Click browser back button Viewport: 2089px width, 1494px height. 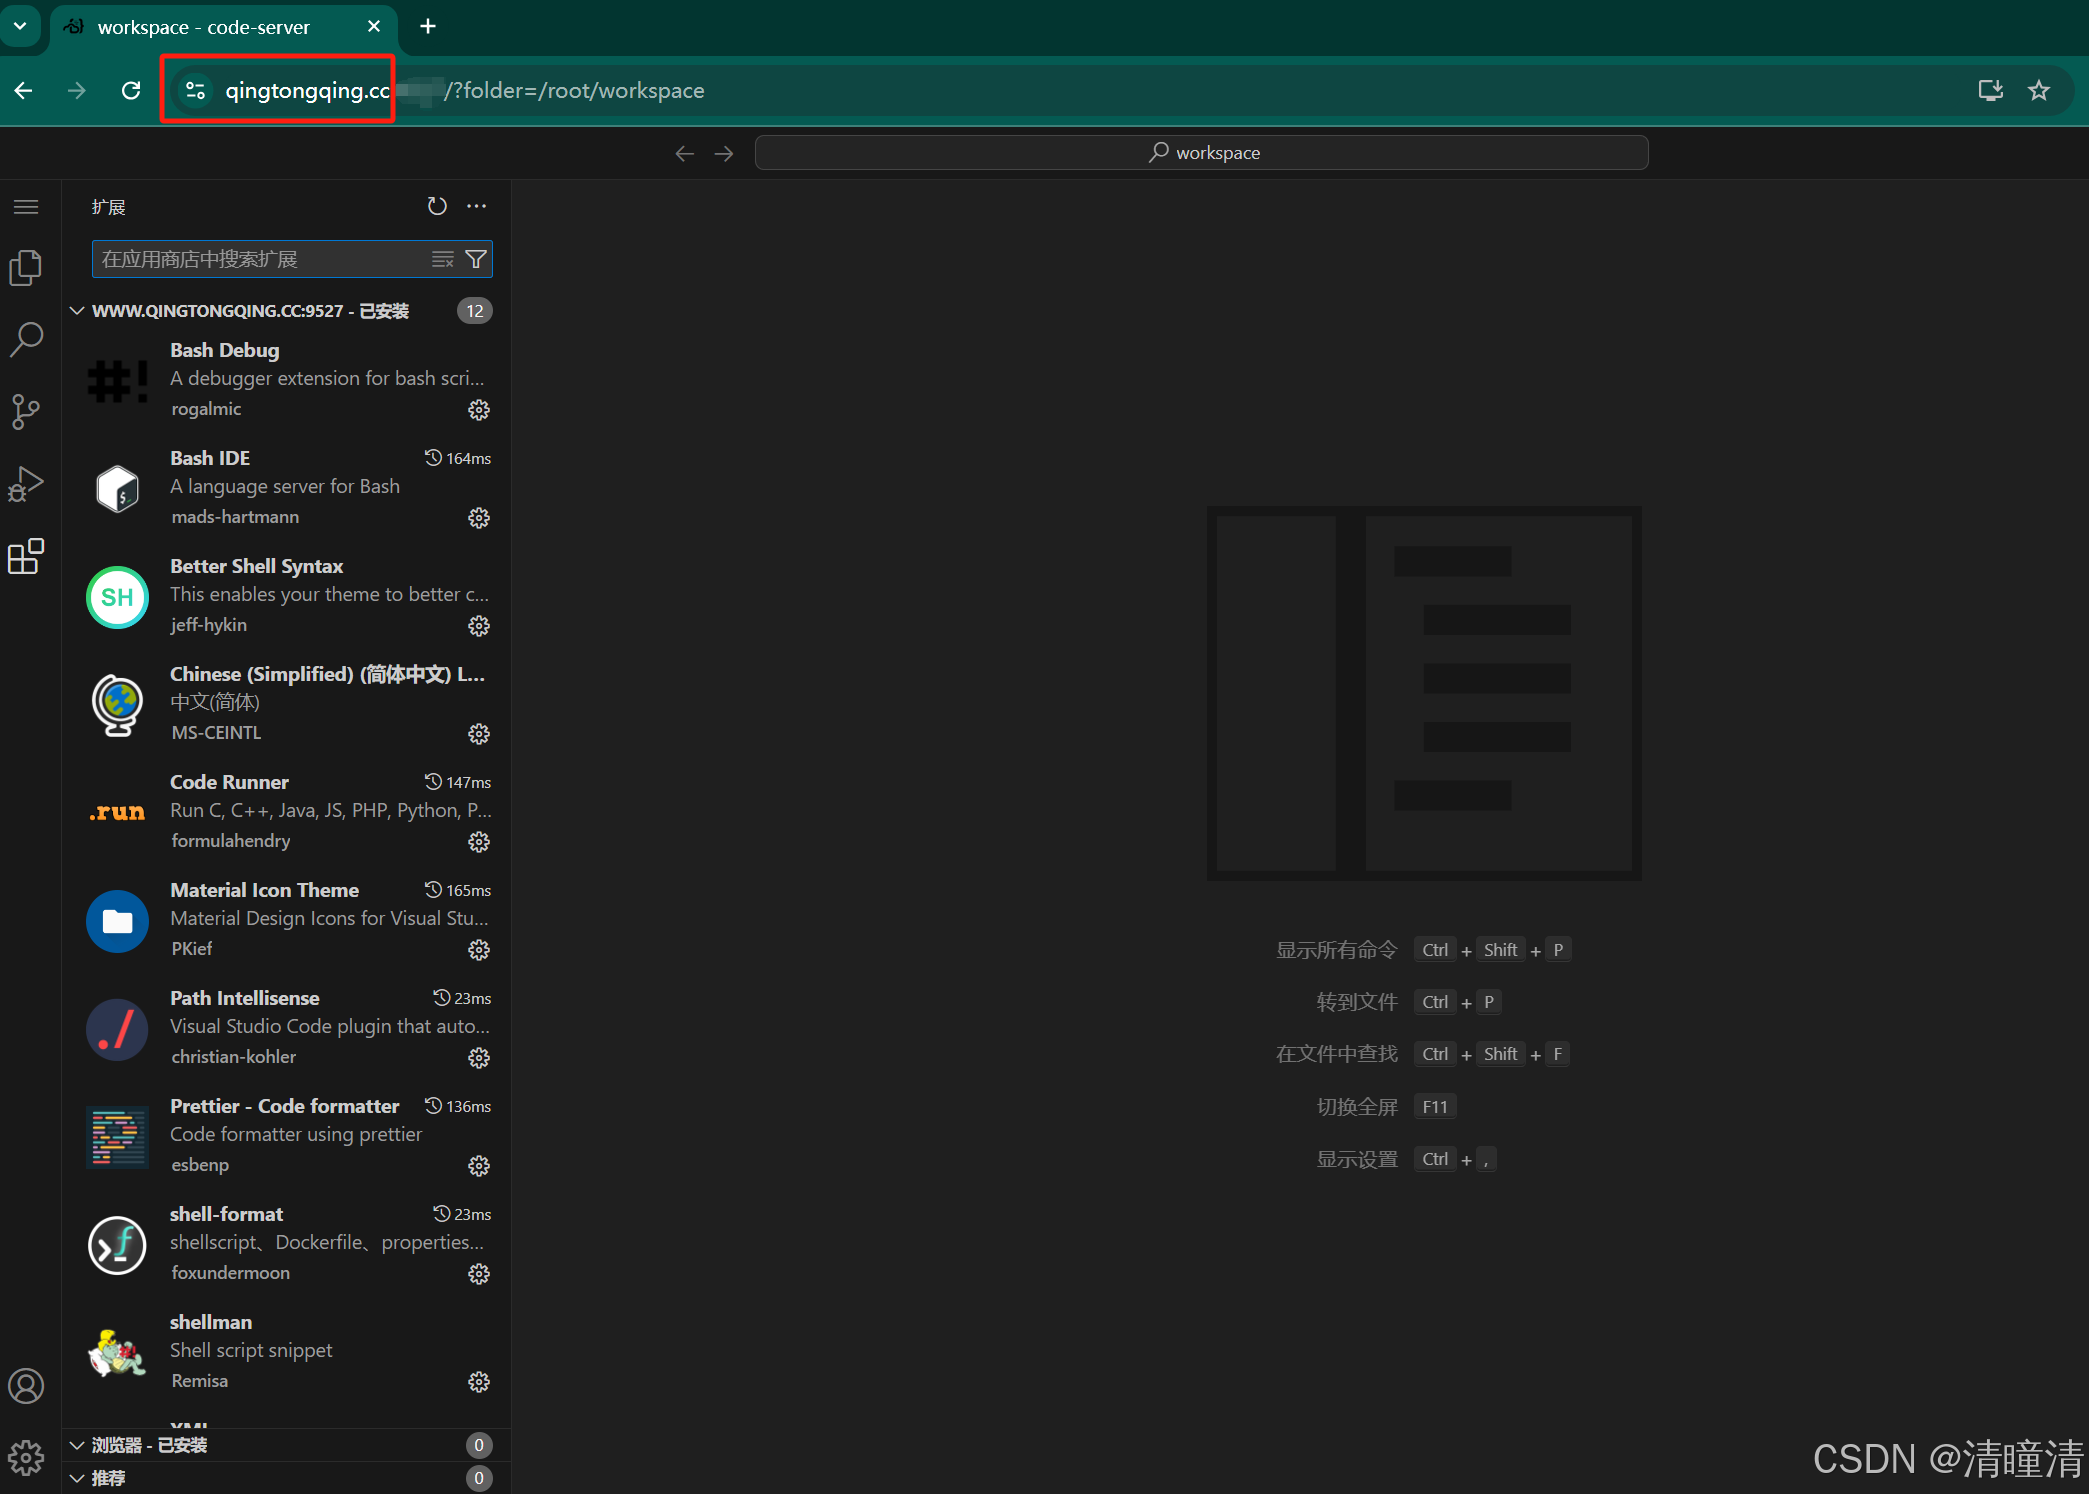tap(24, 91)
